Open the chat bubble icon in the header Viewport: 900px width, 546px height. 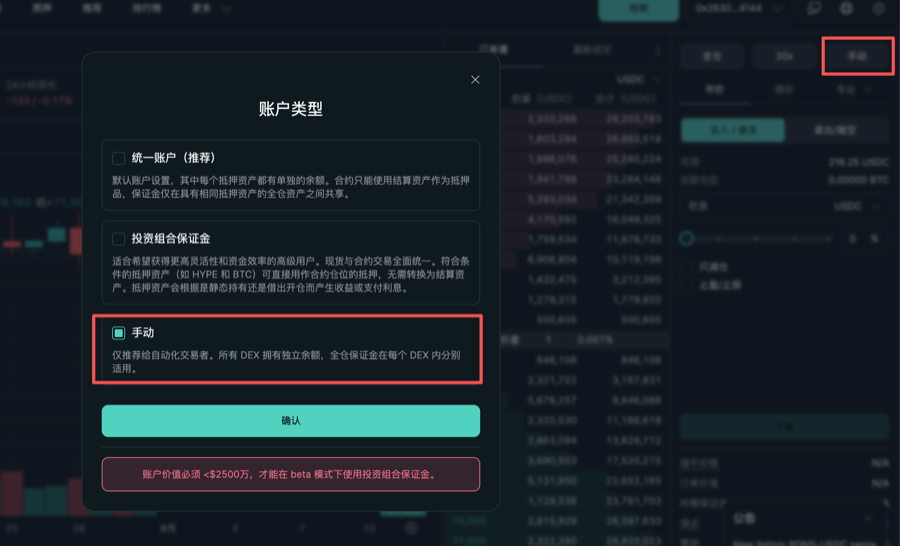pos(814,9)
